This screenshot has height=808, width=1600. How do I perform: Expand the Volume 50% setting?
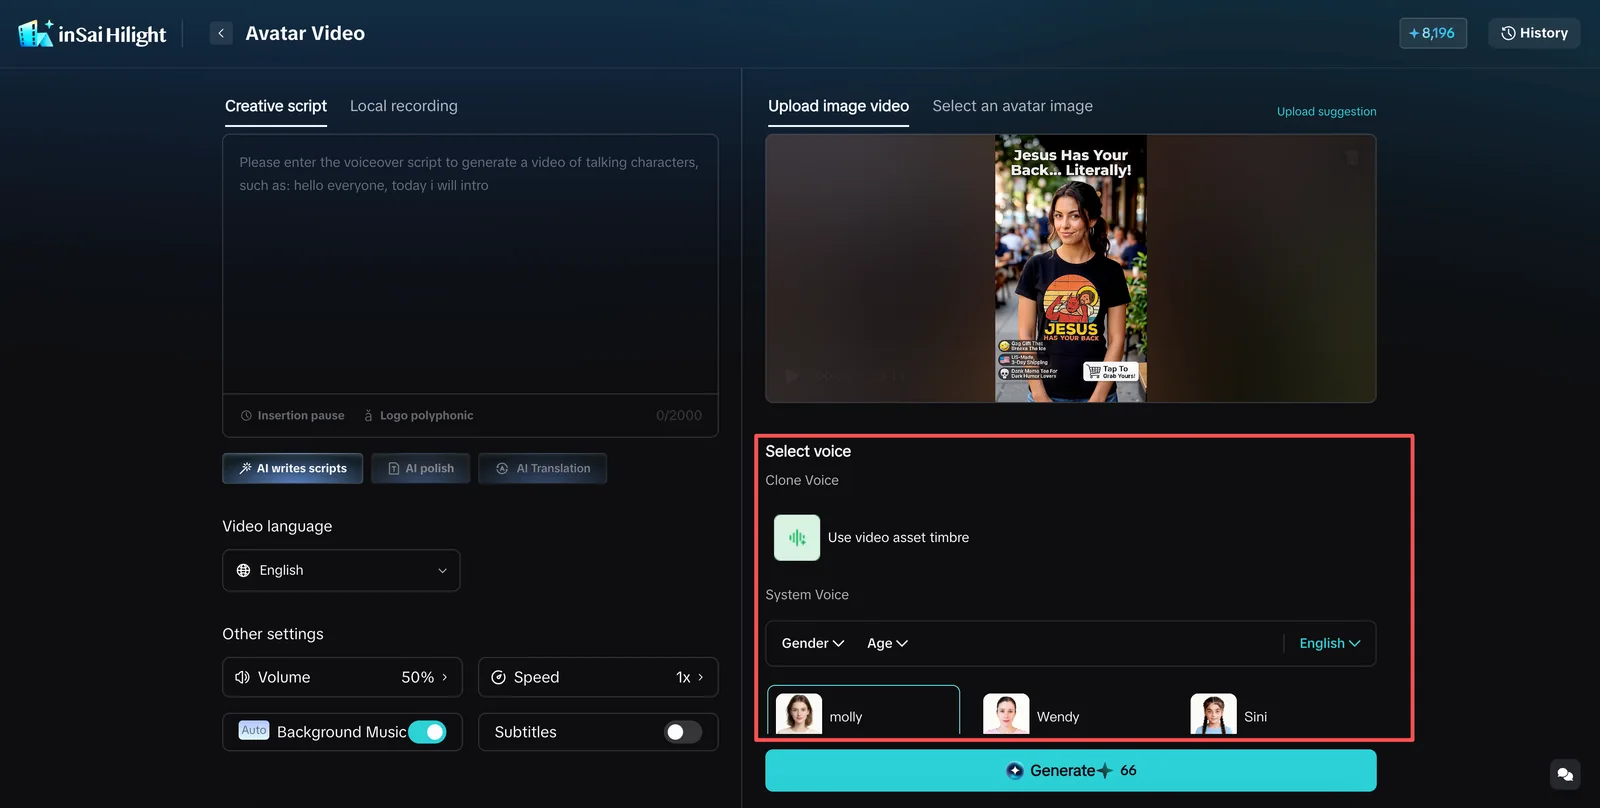342,677
